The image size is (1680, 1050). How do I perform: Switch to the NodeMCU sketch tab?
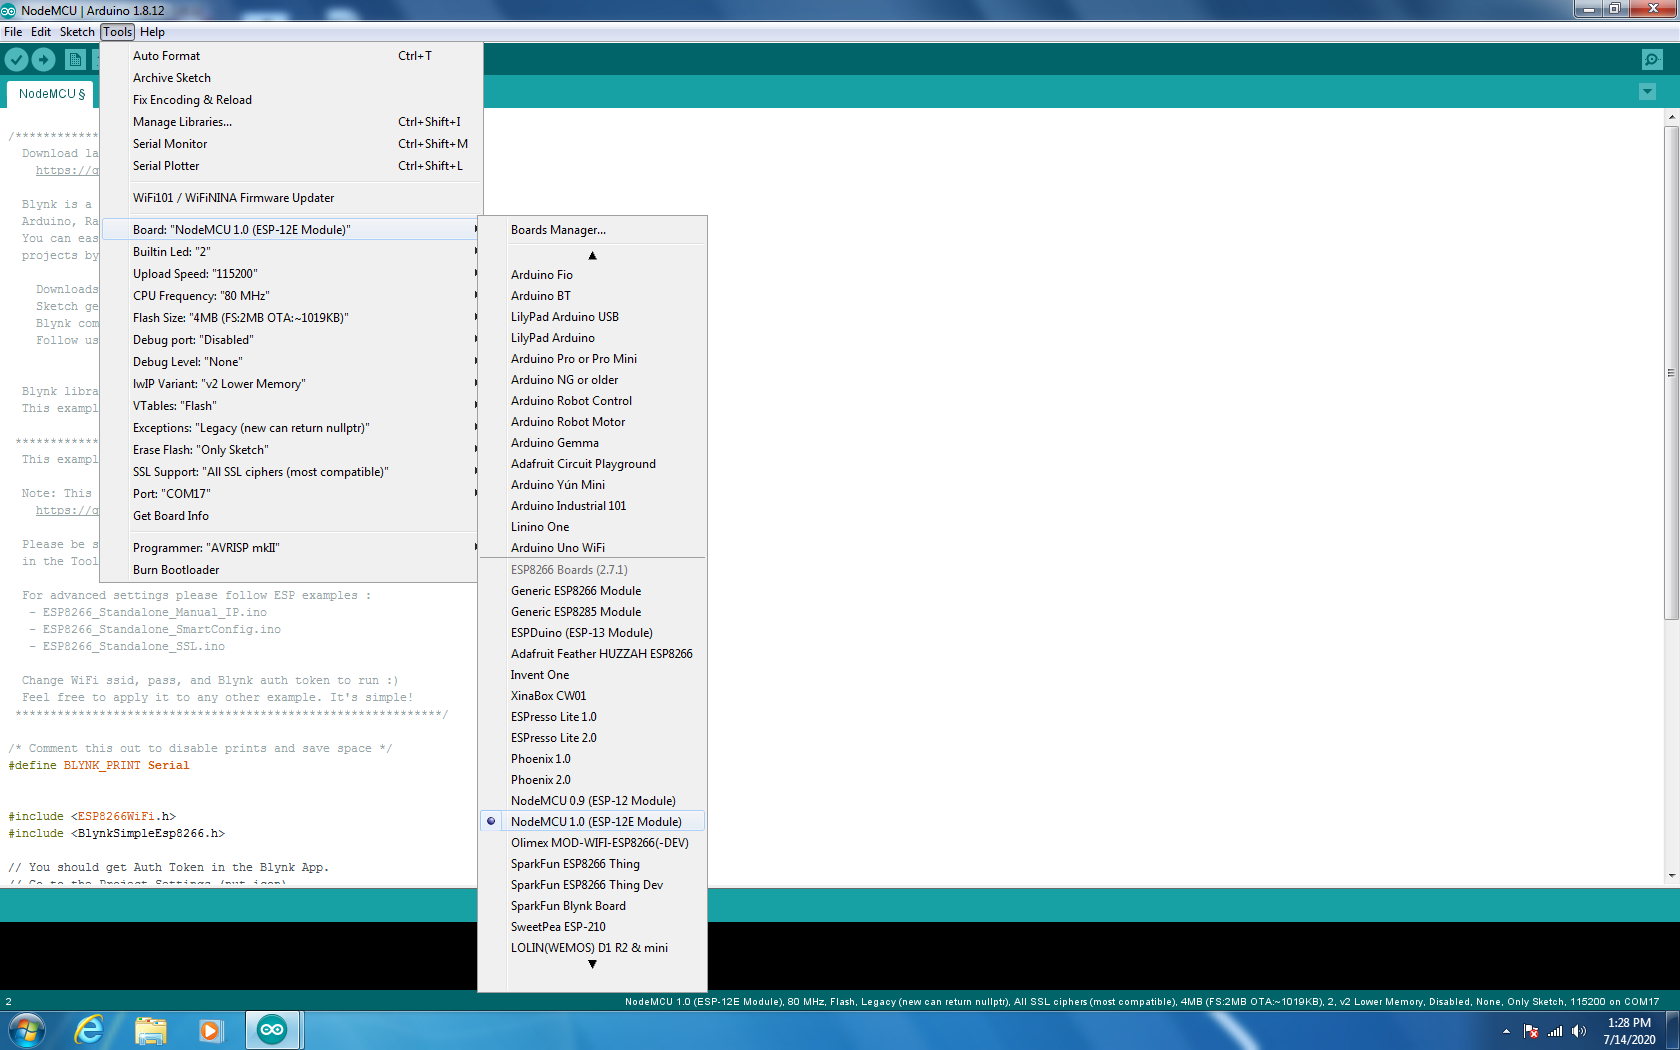(51, 94)
